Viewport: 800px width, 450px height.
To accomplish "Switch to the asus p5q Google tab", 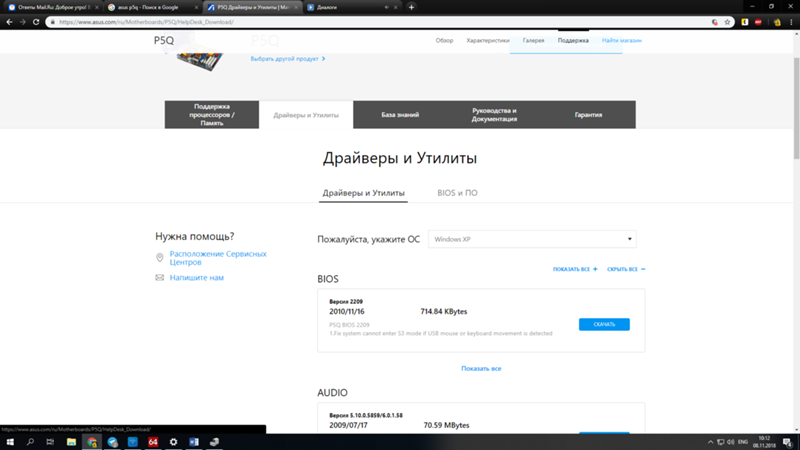I will (x=152, y=8).
